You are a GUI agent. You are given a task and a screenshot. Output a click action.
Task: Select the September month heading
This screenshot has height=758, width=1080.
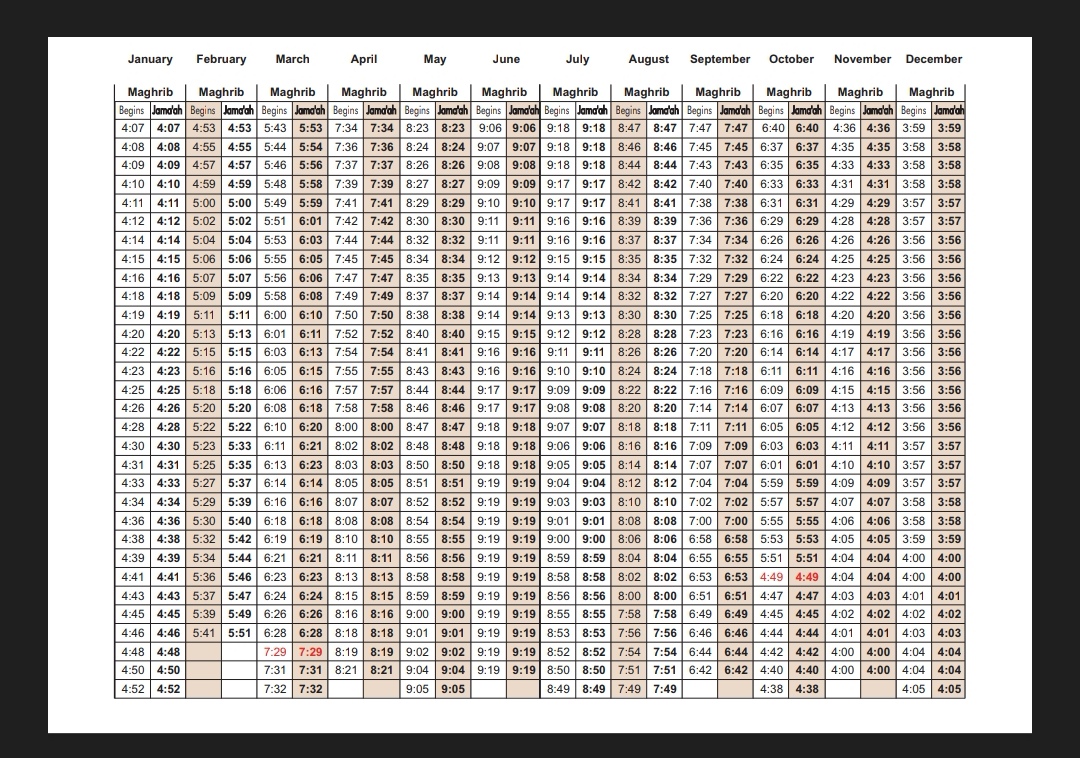click(719, 59)
